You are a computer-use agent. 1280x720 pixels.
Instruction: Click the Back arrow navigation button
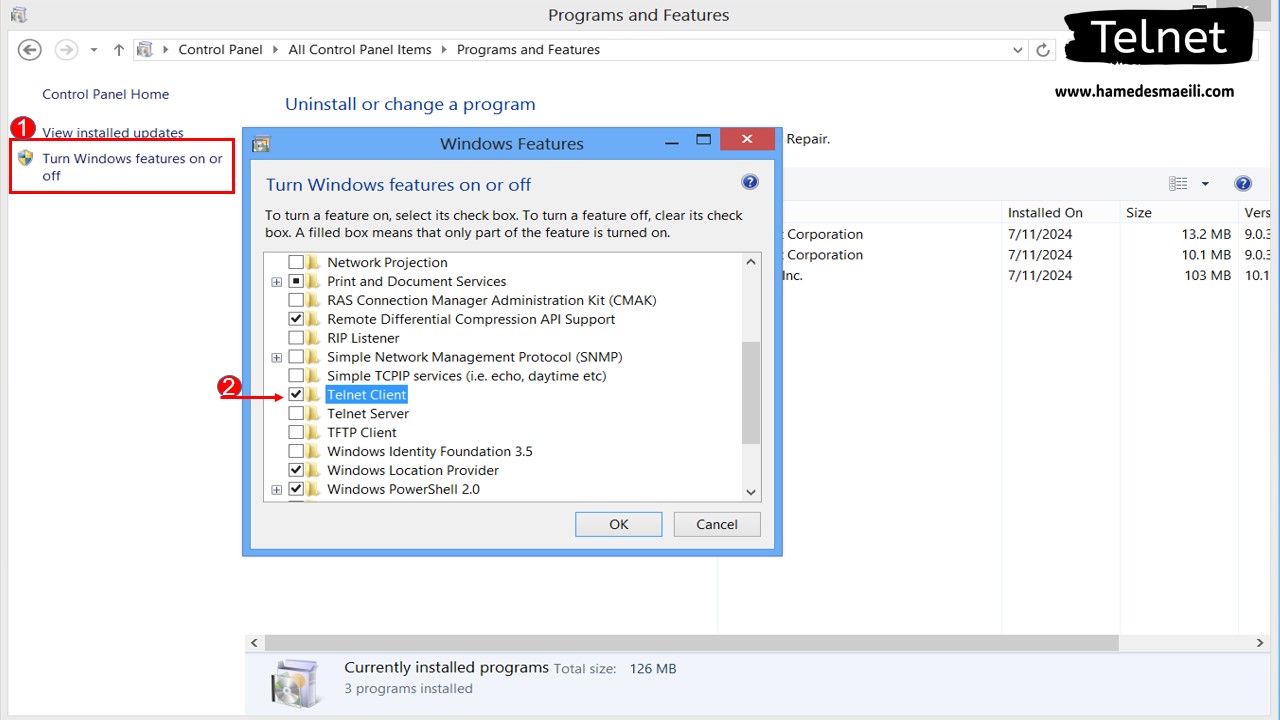coord(29,50)
